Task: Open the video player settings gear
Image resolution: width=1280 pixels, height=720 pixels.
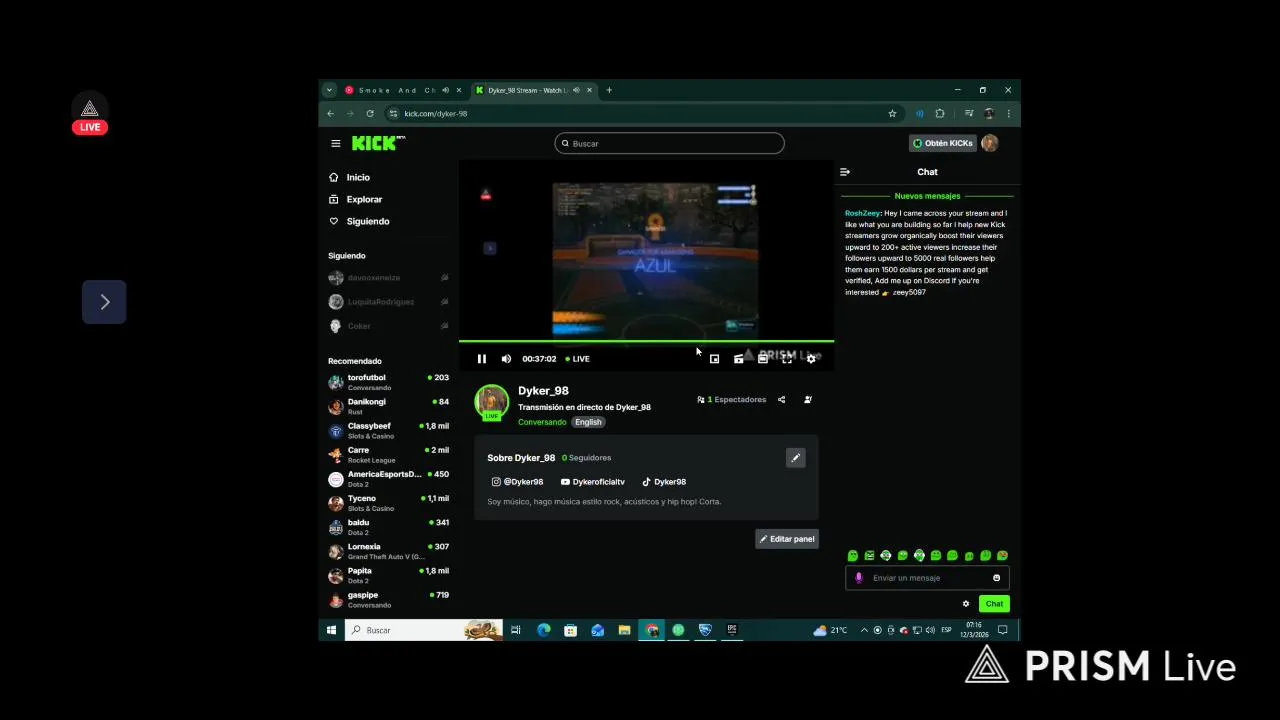Action: pyautogui.click(x=811, y=359)
